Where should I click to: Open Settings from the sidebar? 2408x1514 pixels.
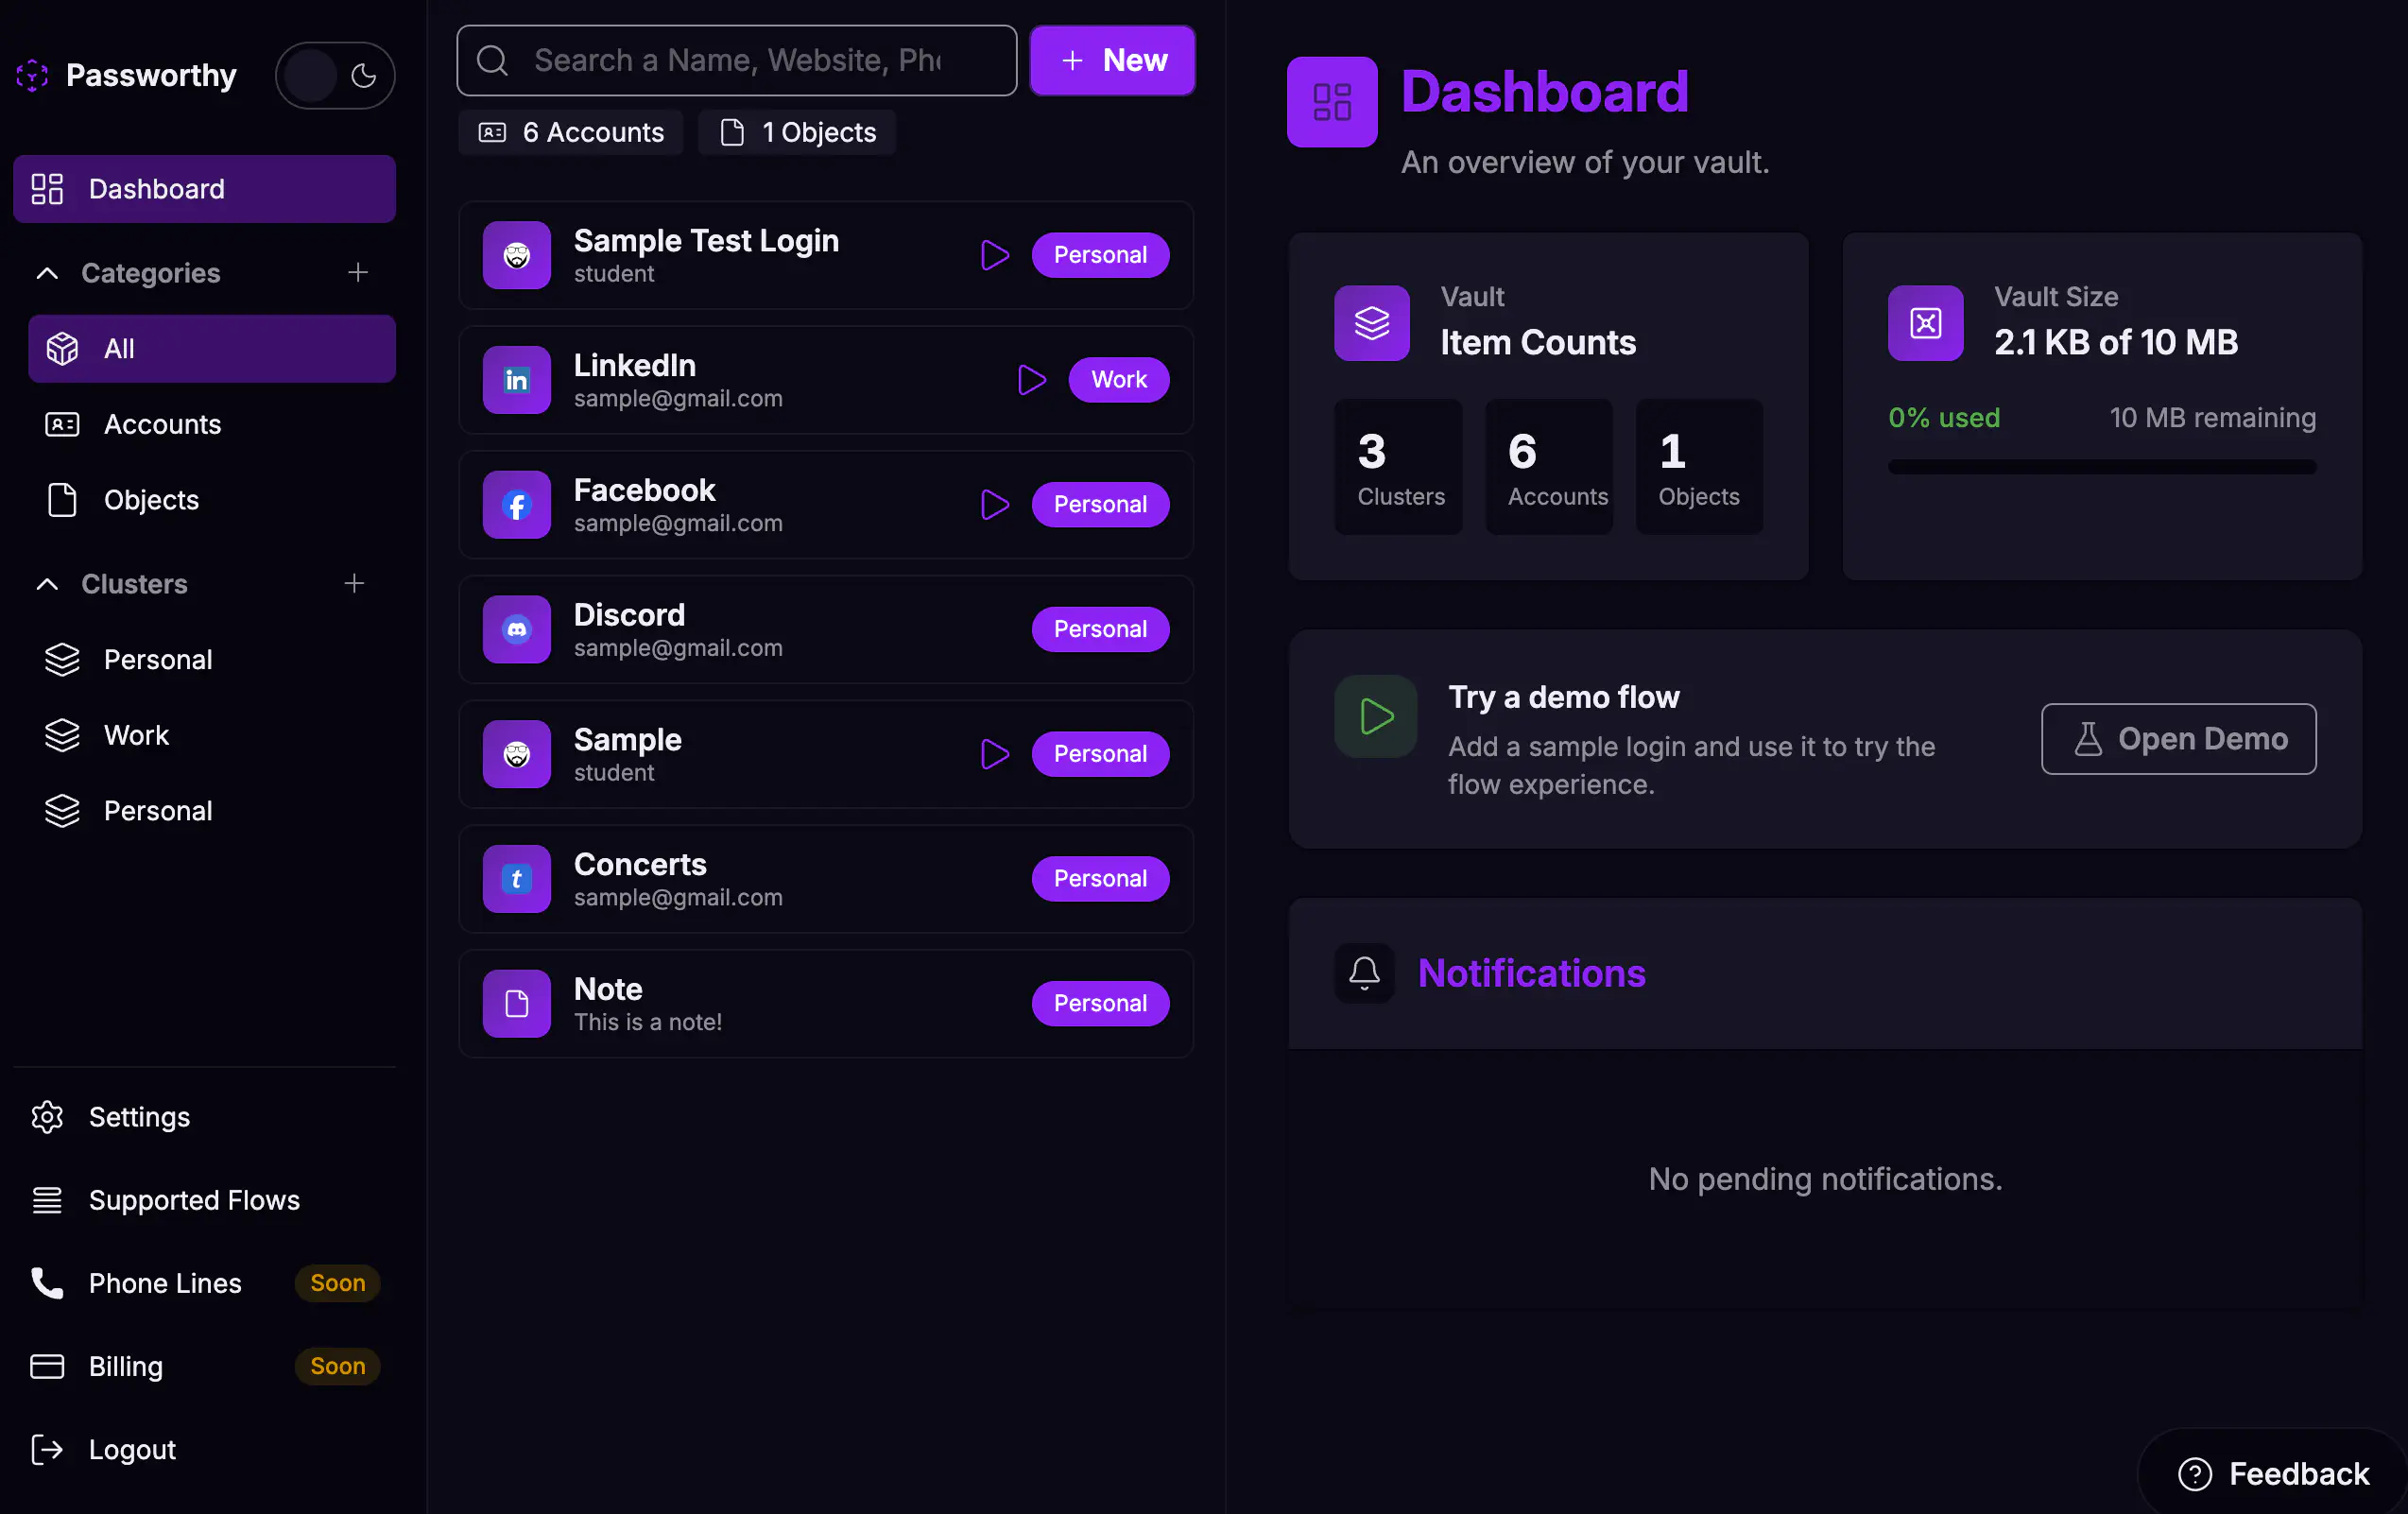(x=204, y=1117)
